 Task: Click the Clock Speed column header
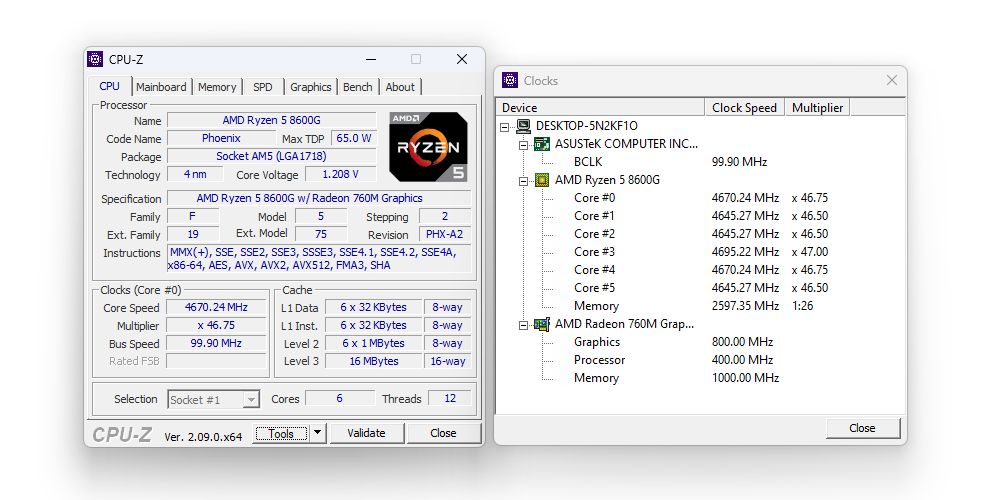pyautogui.click(x=744, y=107)
